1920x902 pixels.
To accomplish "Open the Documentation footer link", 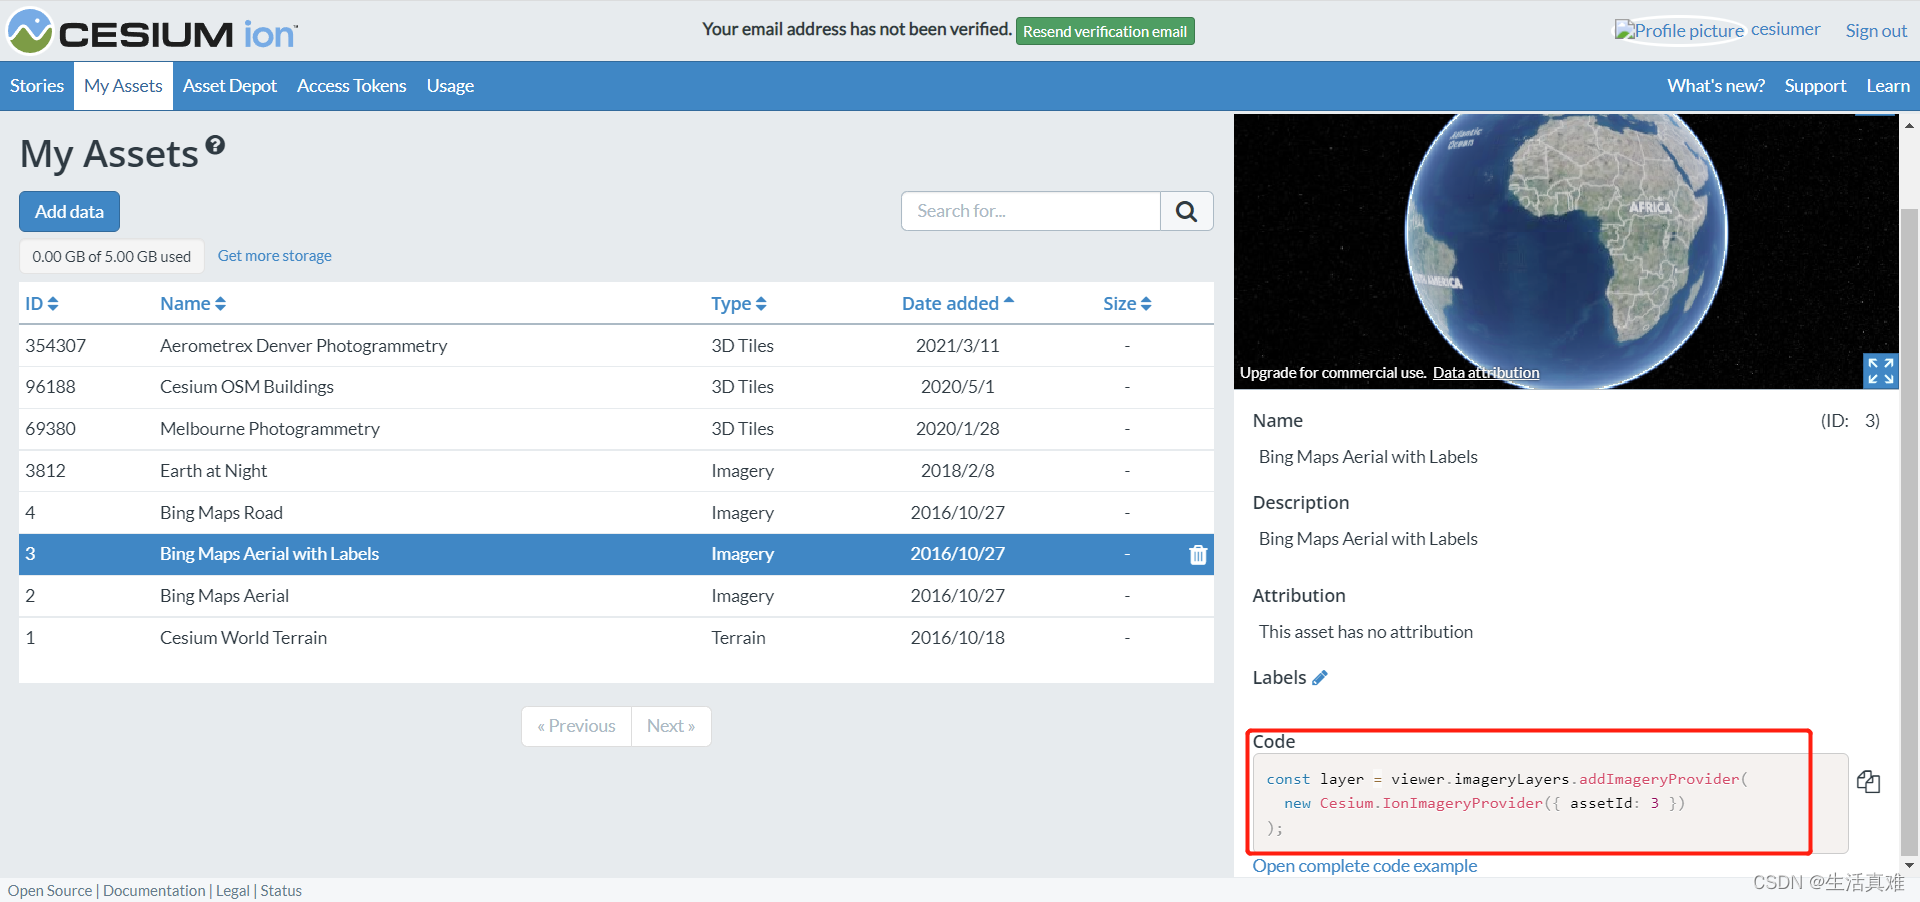I will 154,891.
